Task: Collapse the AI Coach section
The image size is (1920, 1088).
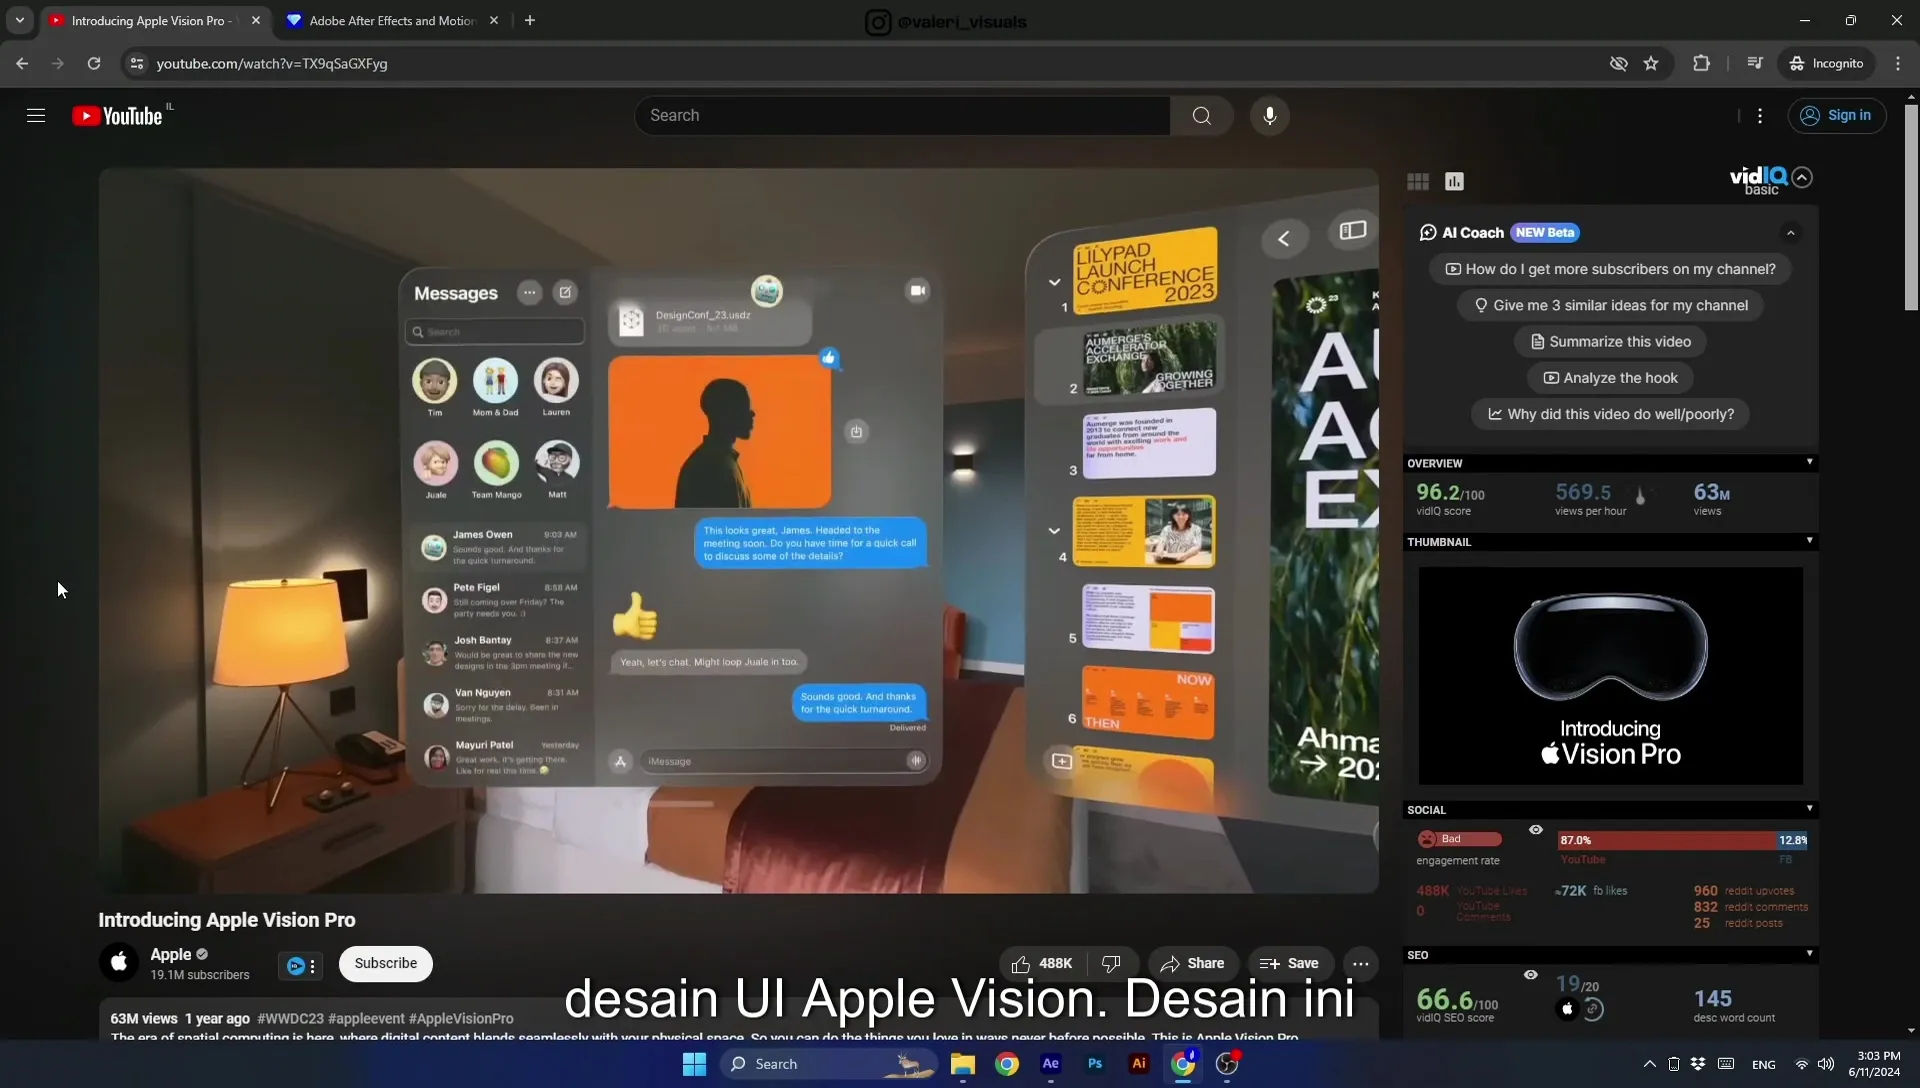Action: pos(1791,233)
